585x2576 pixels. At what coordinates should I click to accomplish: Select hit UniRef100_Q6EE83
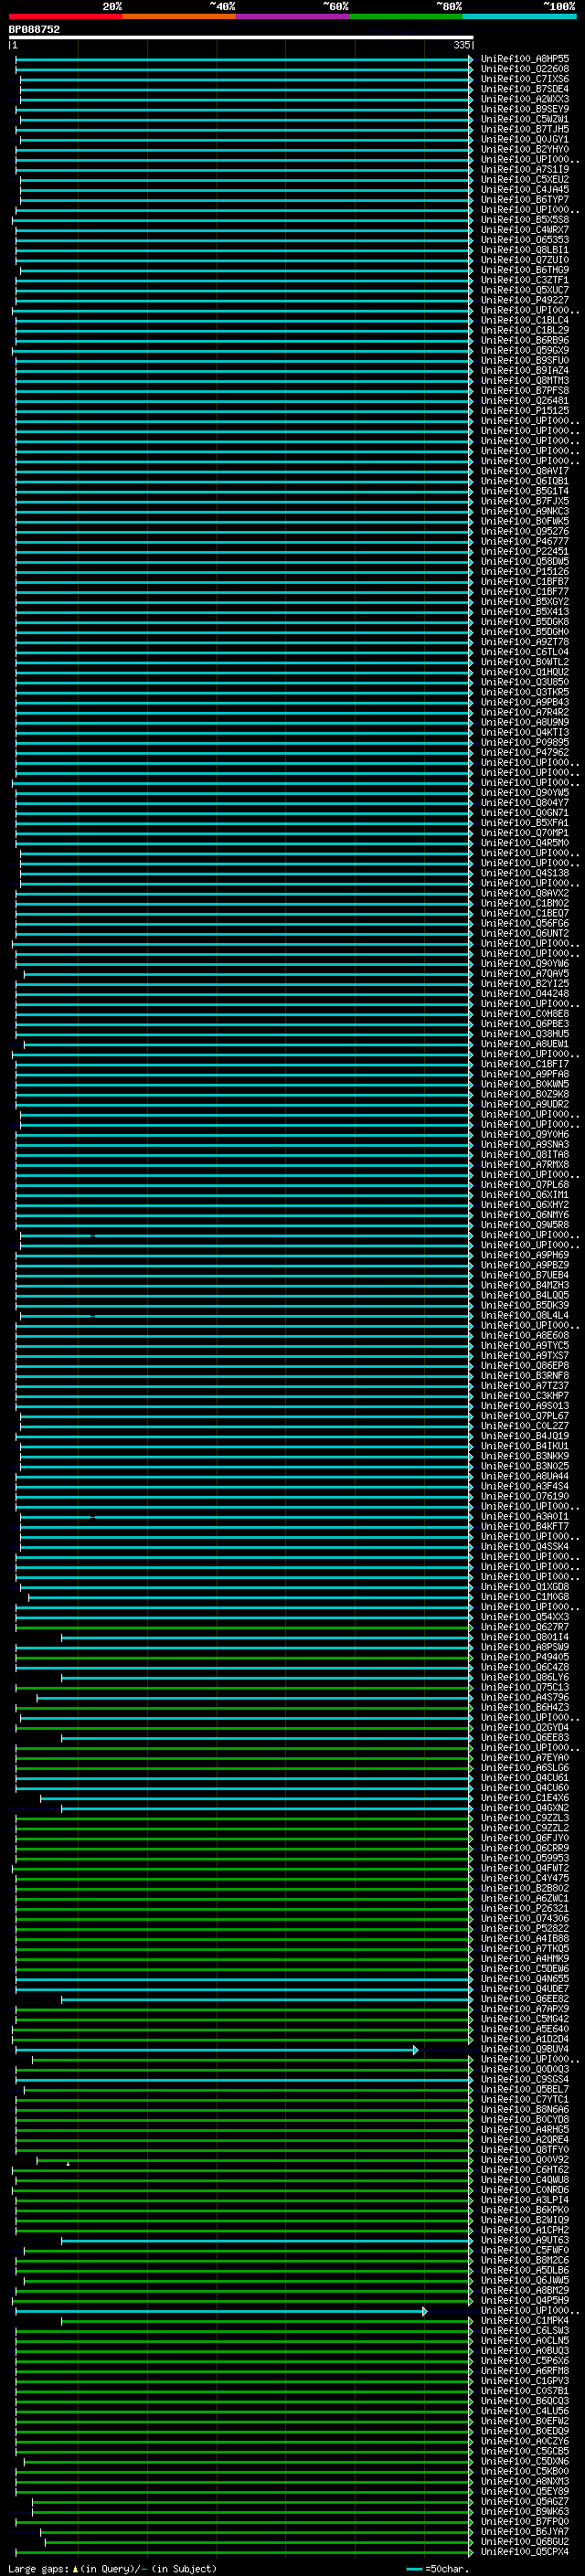point(525,1738)
